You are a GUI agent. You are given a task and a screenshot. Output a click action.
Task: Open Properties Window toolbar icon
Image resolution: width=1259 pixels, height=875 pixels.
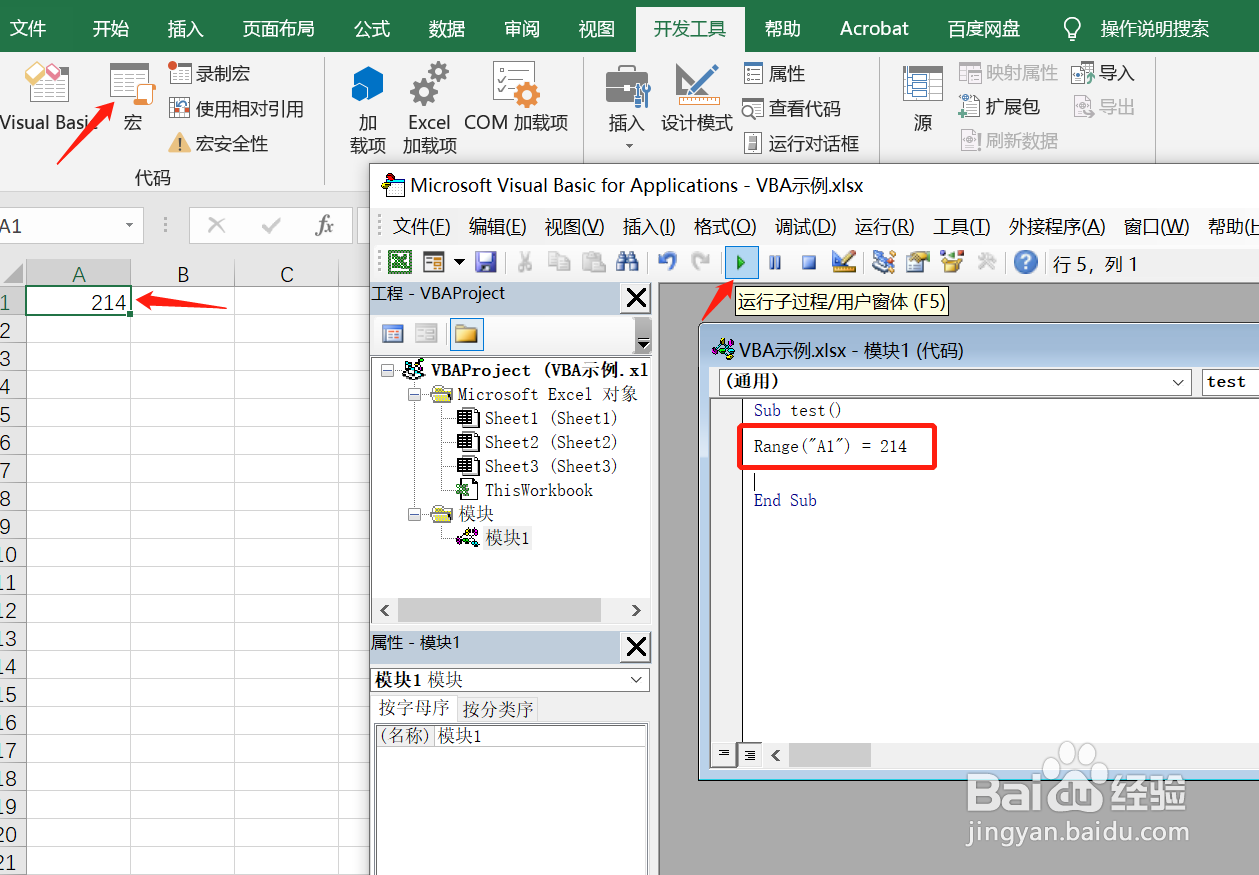[918, 263]
